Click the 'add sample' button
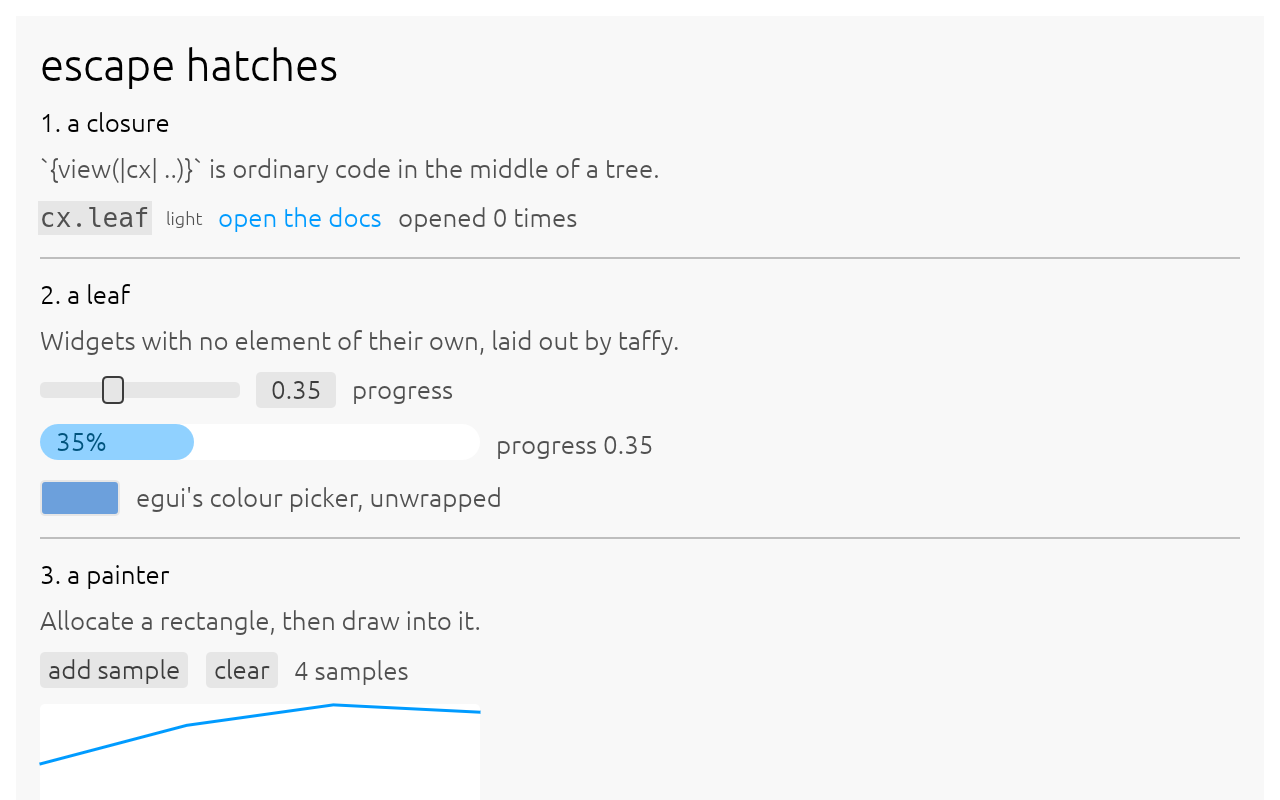This screenshot has height=800, width=1280. point(114,670)
